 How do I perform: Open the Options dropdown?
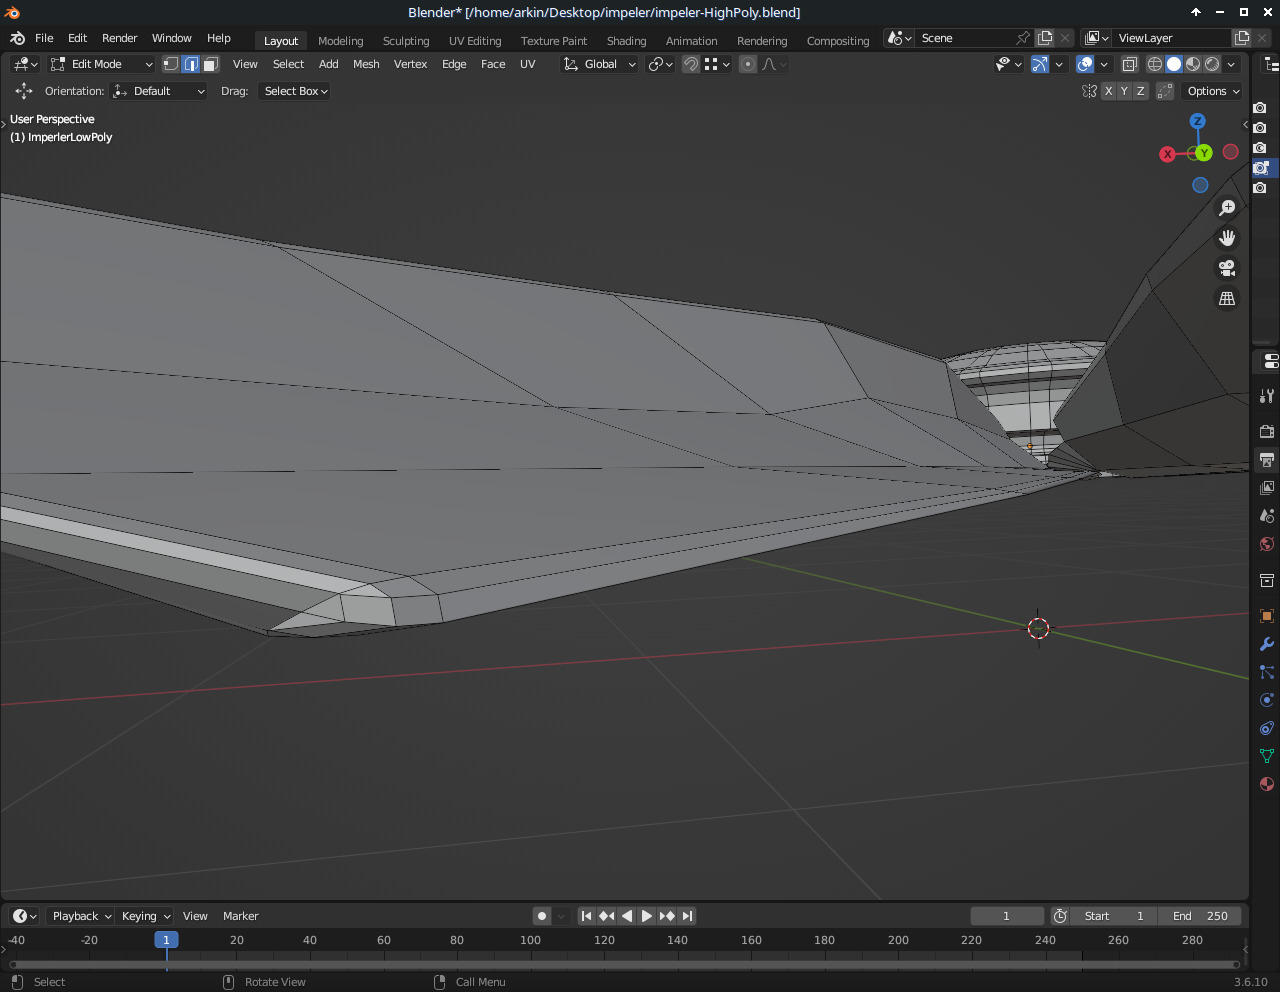point(1213,91)
